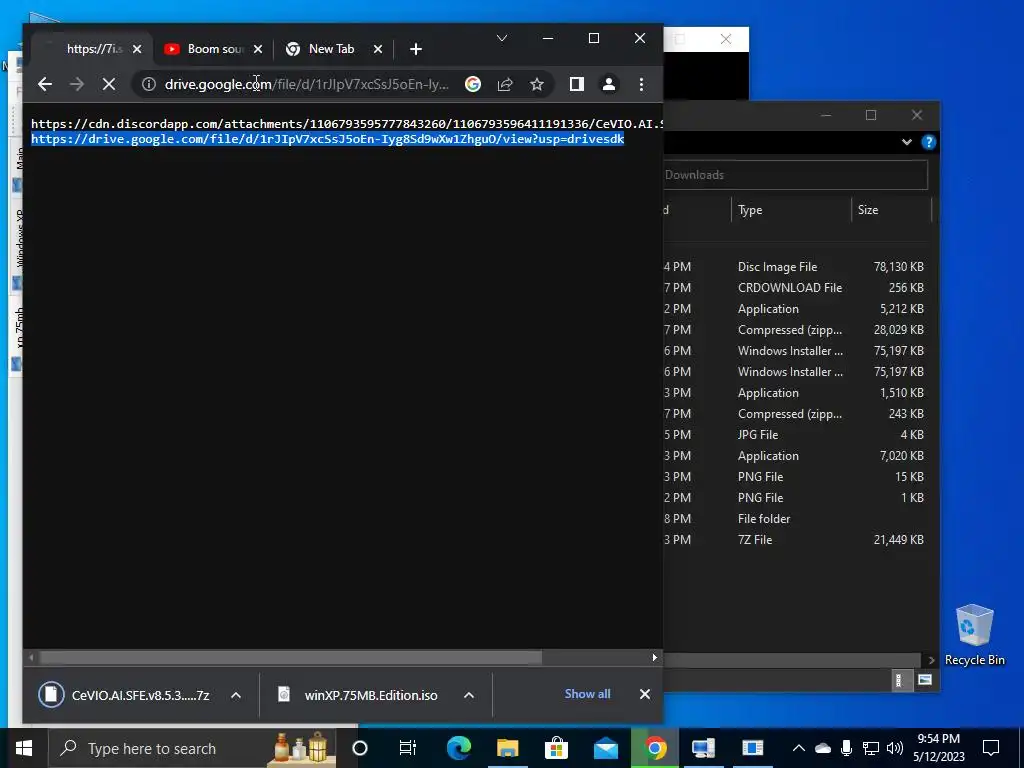The width and height of the screenshot is (1024, 768).
Task: Launch Microsoft Edge from taskbar
Action: [x=458, y=748]
